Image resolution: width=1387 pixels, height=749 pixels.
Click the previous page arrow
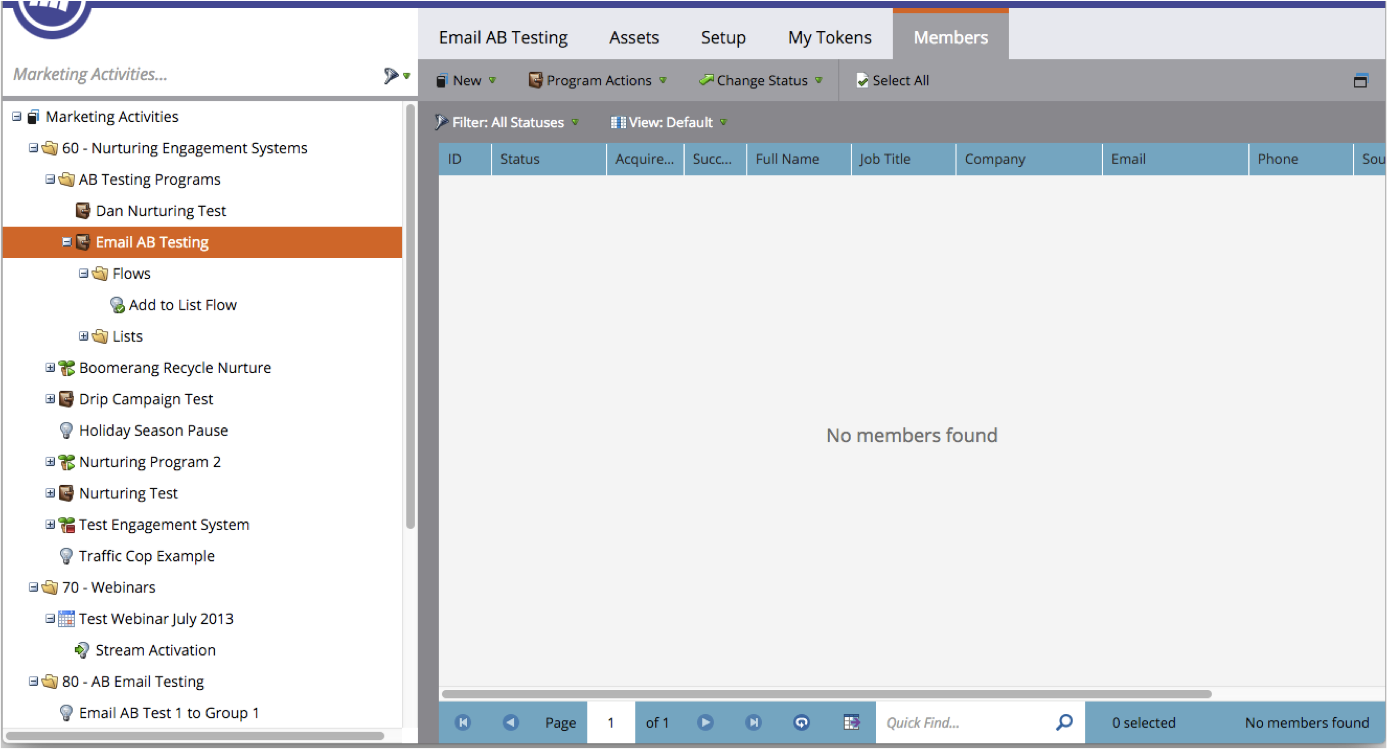coord(511,722)
